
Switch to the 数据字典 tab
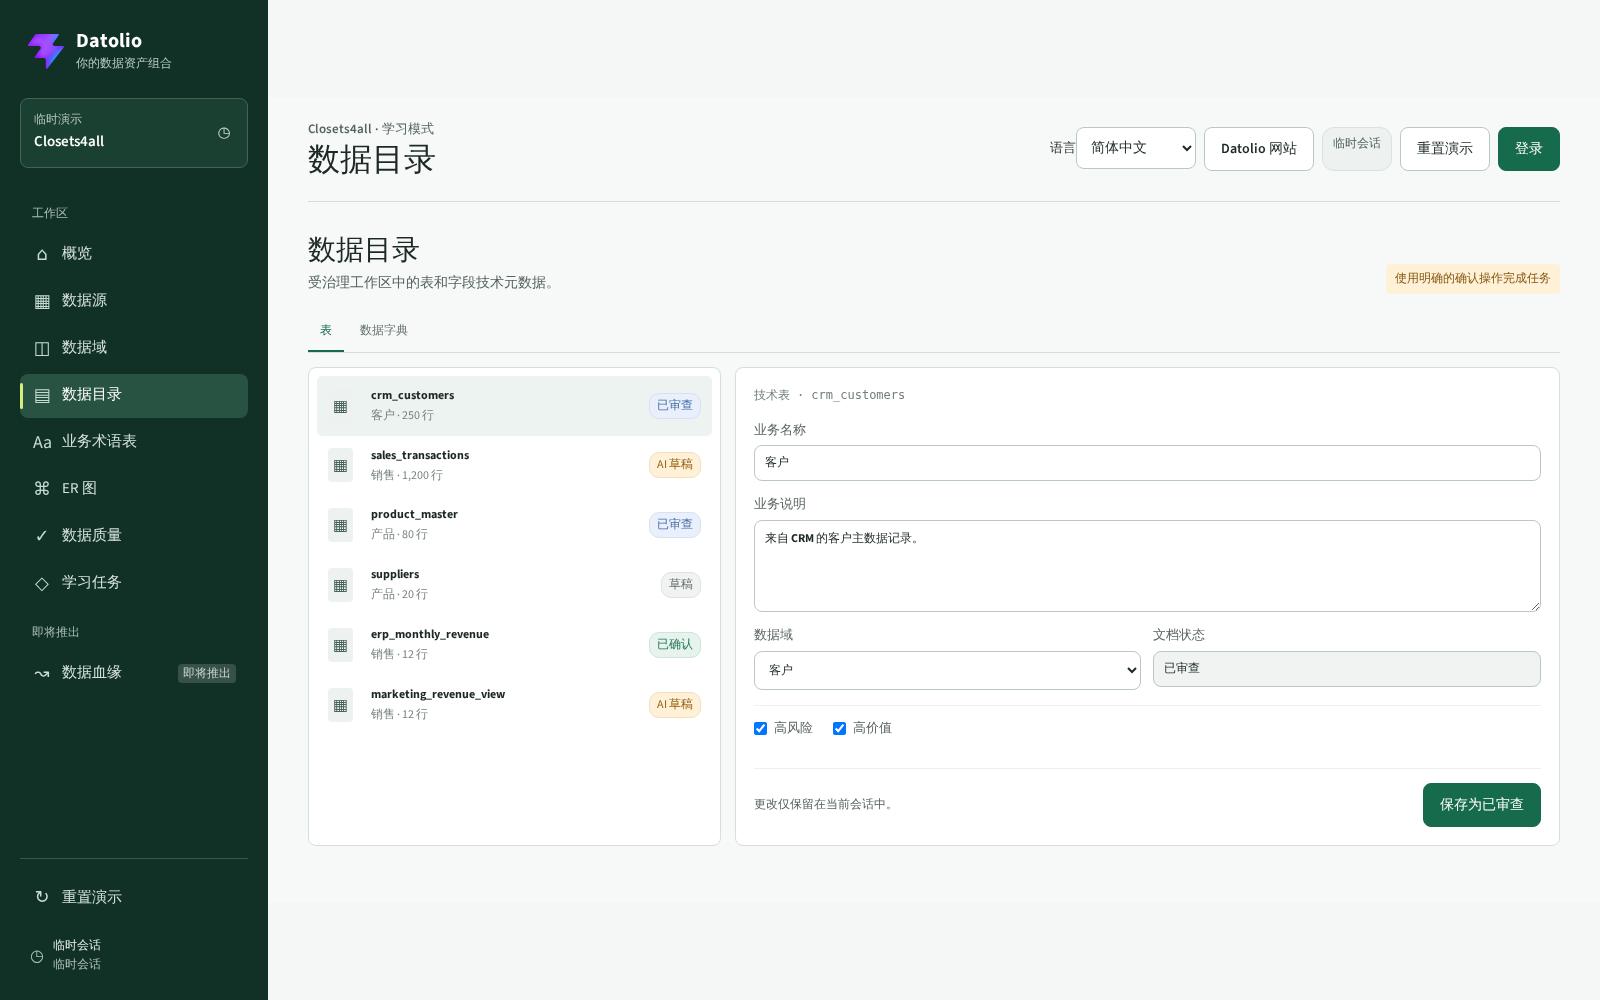[384, 330]
